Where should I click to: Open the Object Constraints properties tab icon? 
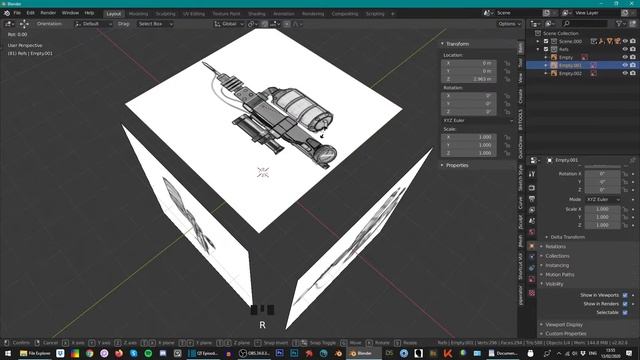(x=531, y=268)
